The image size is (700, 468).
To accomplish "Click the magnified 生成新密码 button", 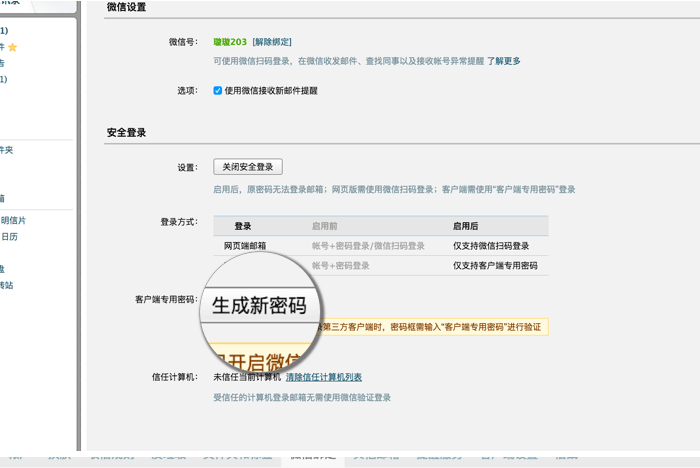I will coord(259,306).
